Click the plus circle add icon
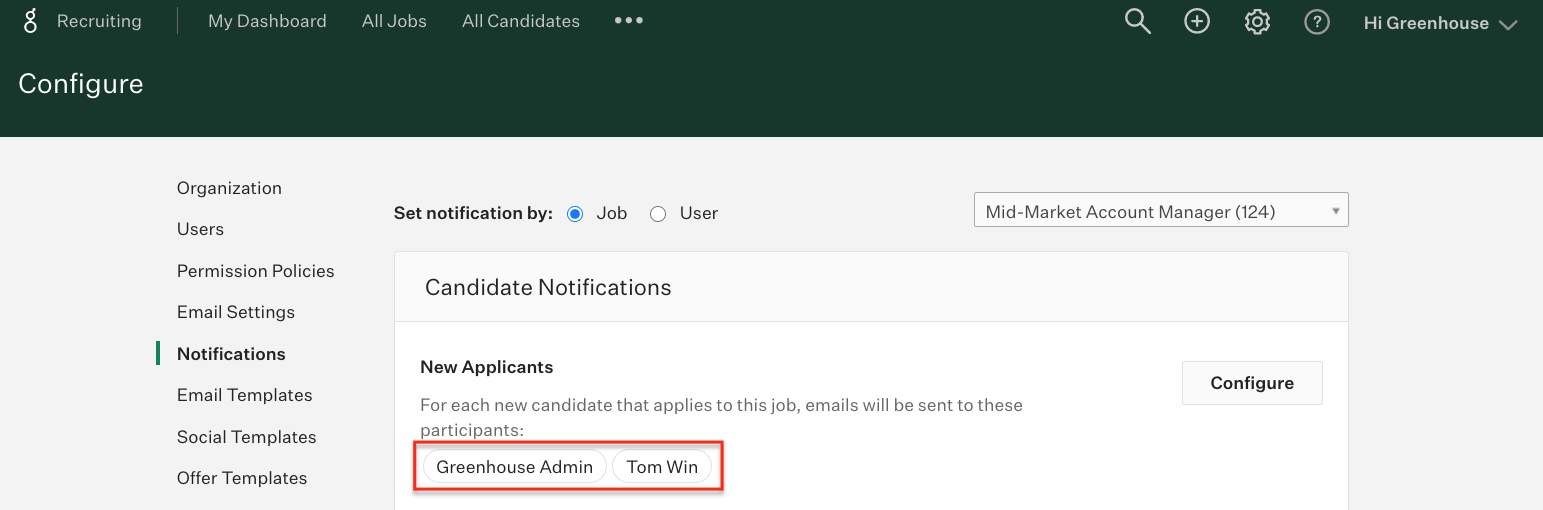This screenshot has height=510, width=1543. point(1197,21)
